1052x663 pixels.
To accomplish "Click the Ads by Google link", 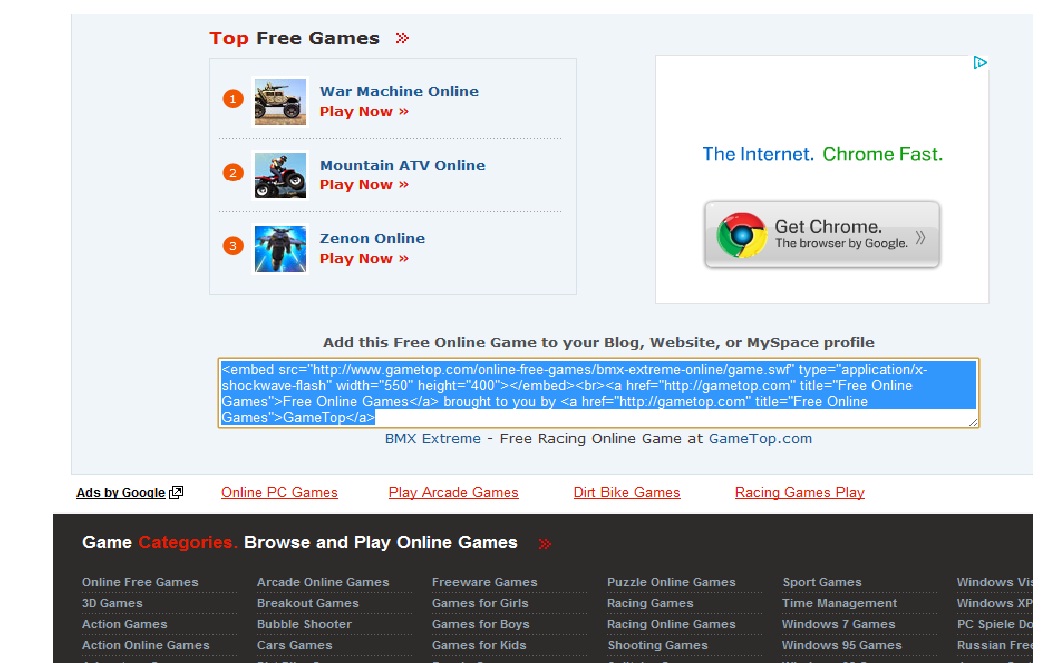I will (x=121, y=493).
